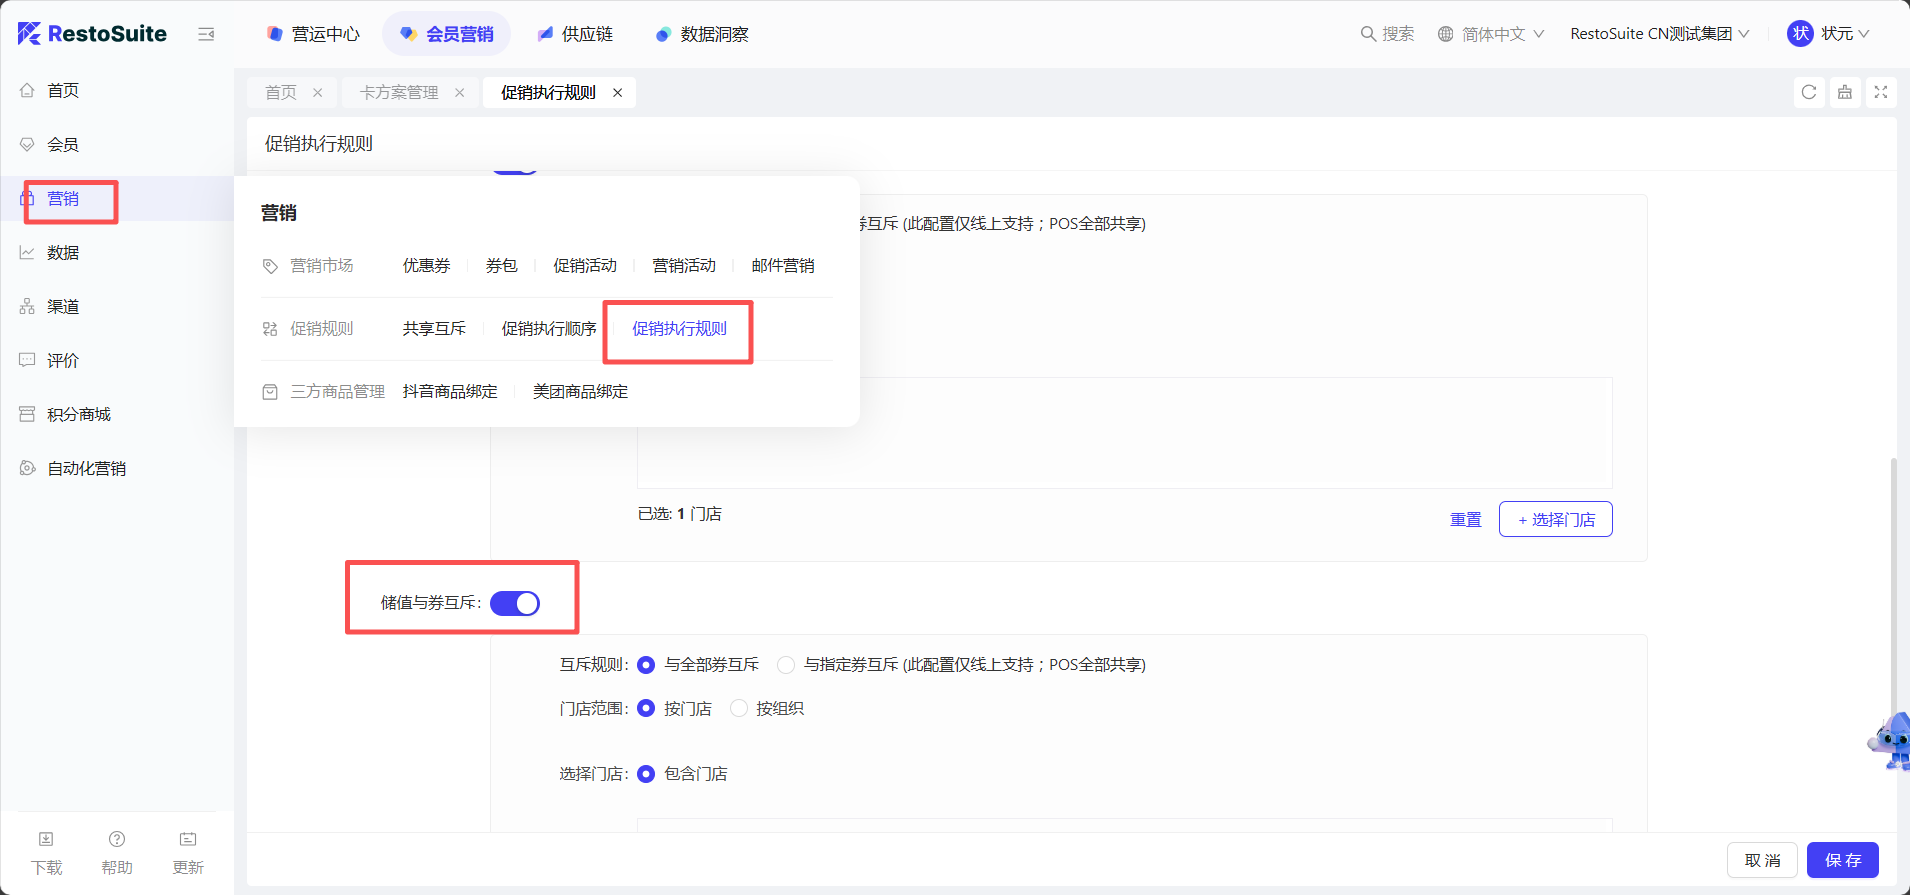Click the 重置 reset link
The width and height of the screenshot is (1910, 895).
pyautogui.click(x=1465, y=520)
